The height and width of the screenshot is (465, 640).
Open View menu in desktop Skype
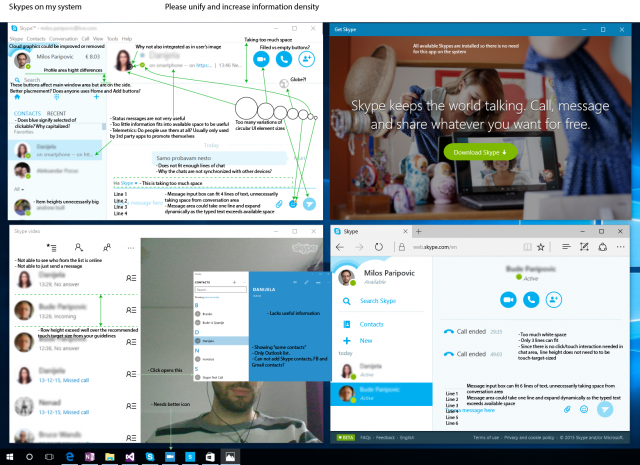click(x=98, y=39)
